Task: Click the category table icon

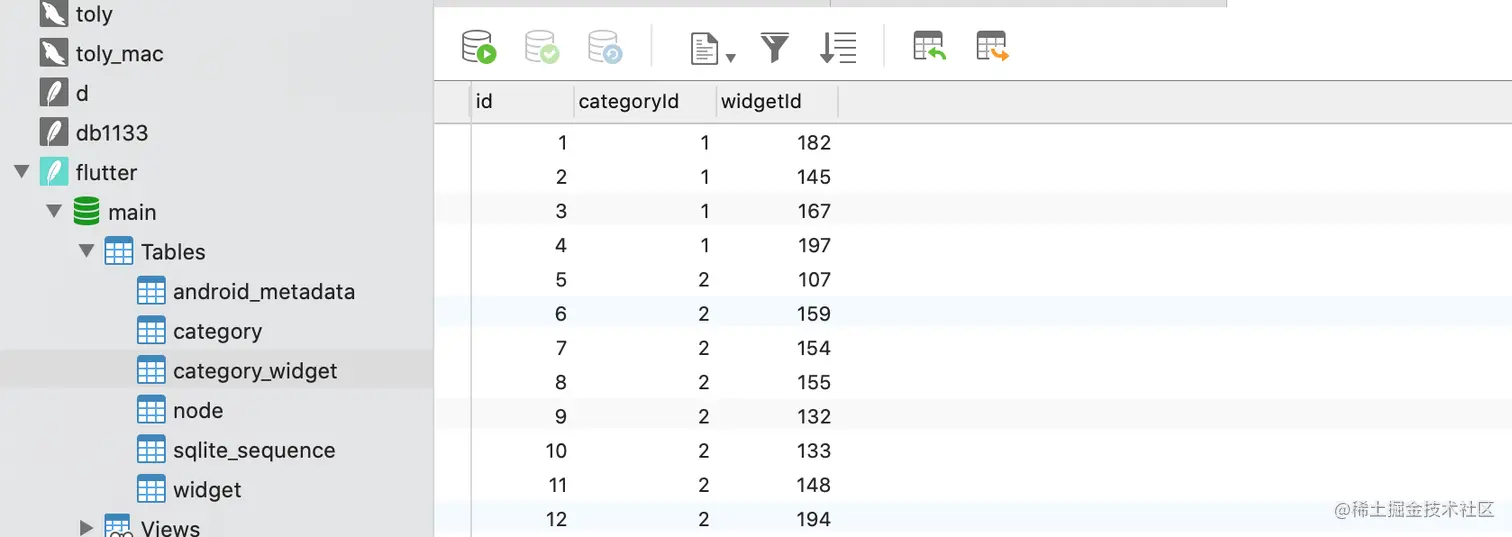Action: (x=151, y=331)
